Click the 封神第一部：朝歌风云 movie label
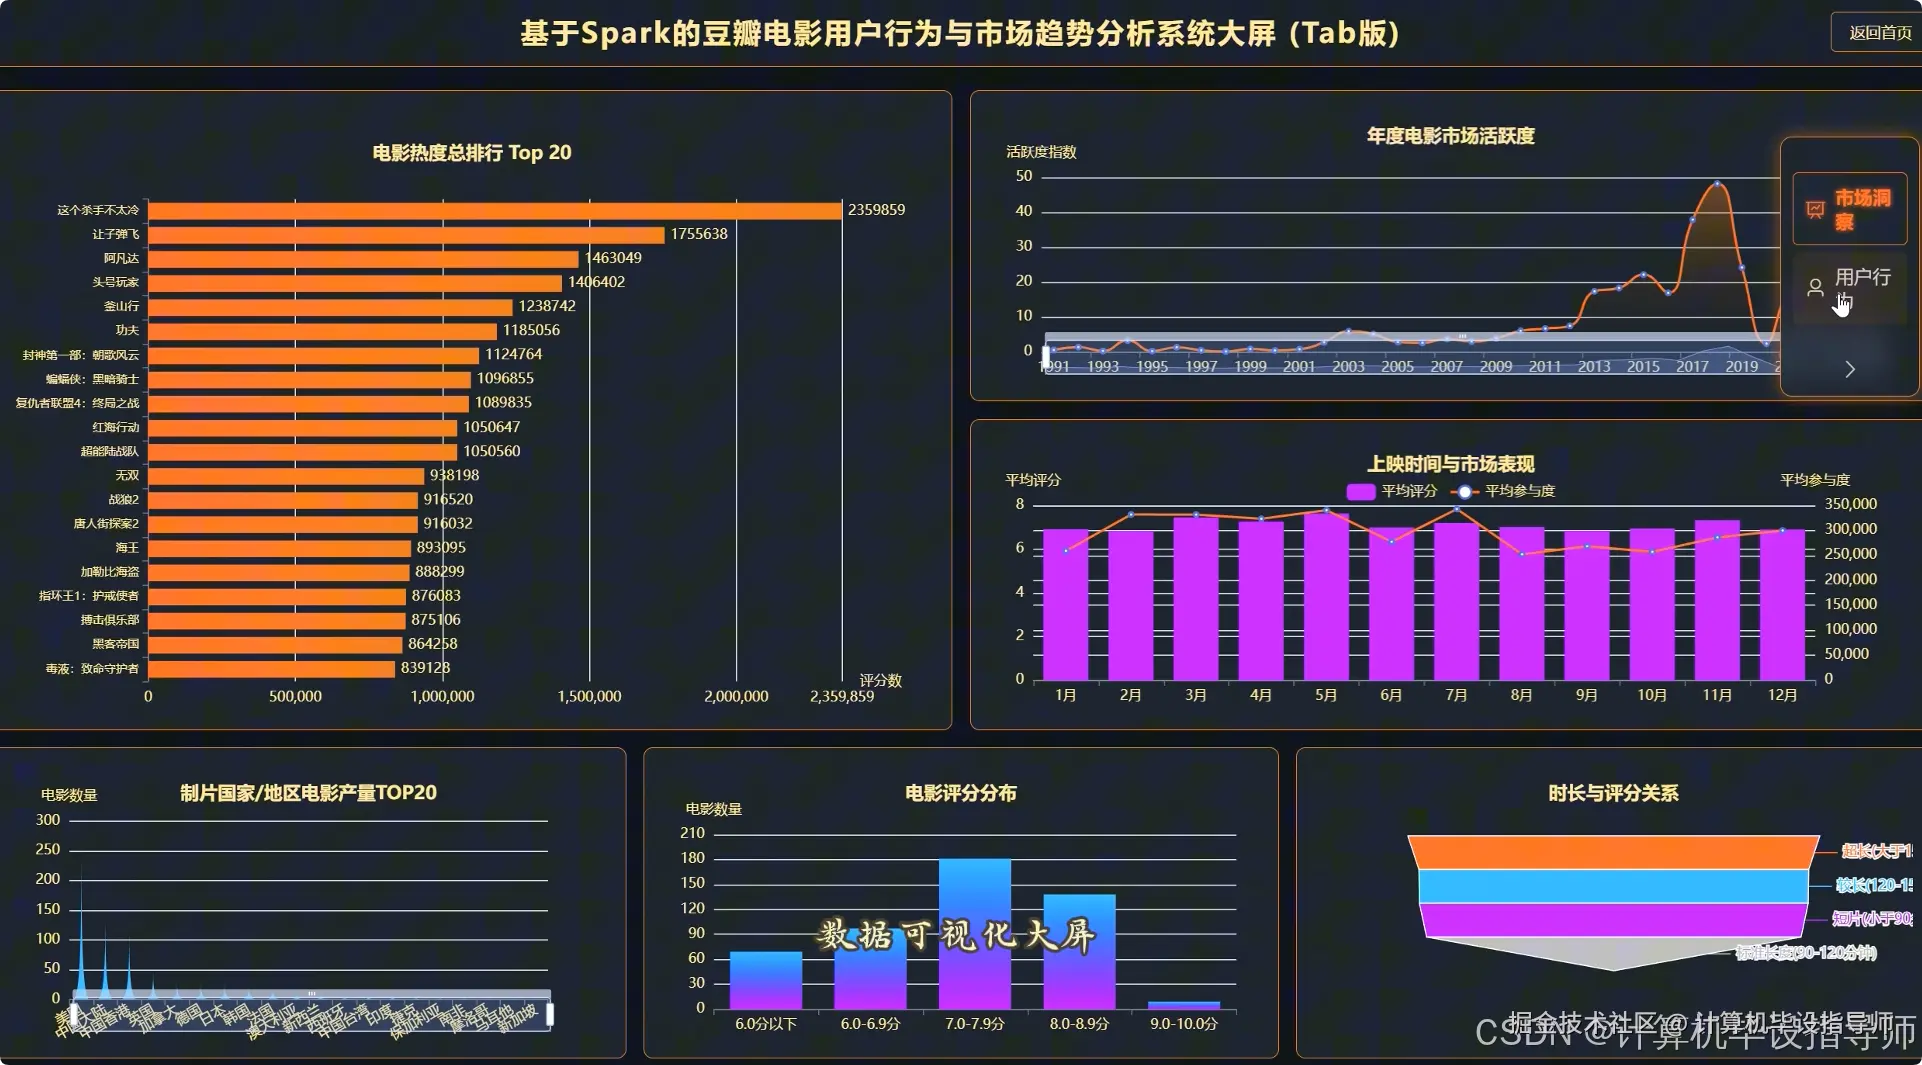 pos(81,355)
